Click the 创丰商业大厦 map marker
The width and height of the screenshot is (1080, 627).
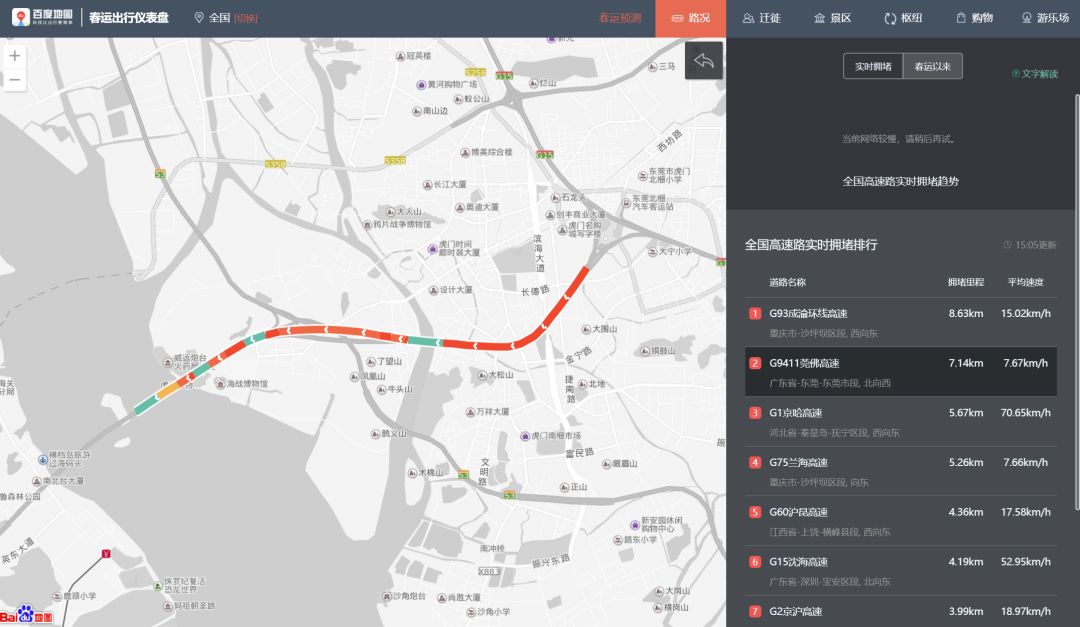tap(550, 215)
